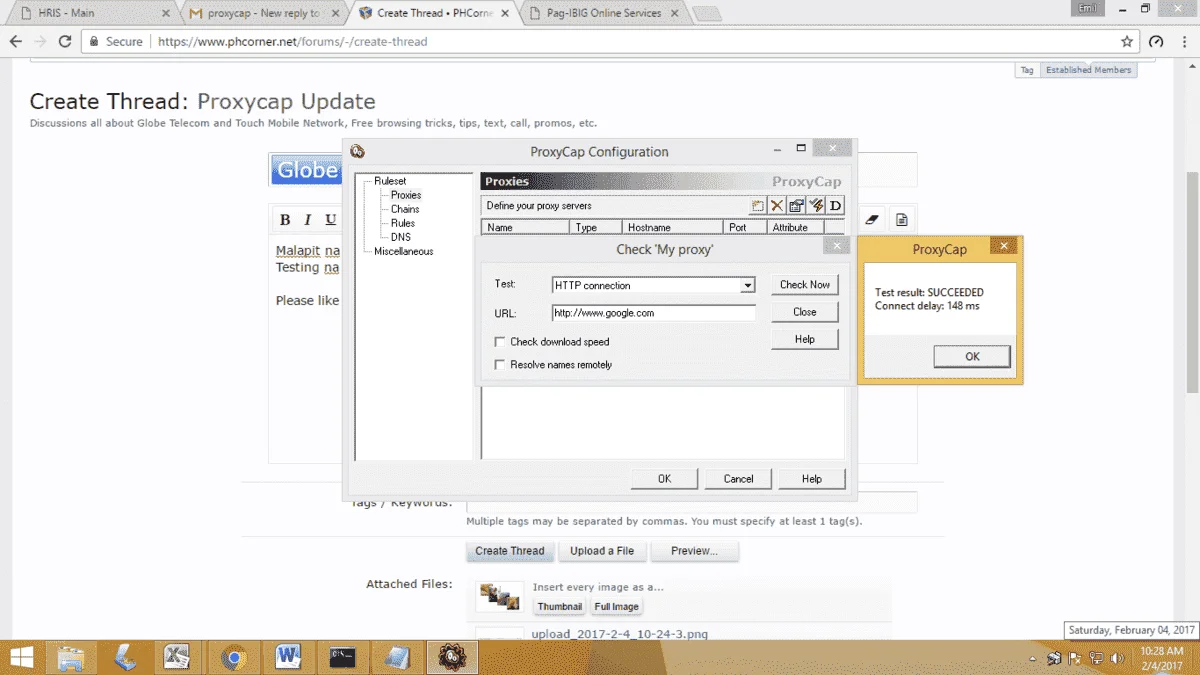Go back in Chrome
Viewport: 1200px width, 675px height.
tap(16, 42)
